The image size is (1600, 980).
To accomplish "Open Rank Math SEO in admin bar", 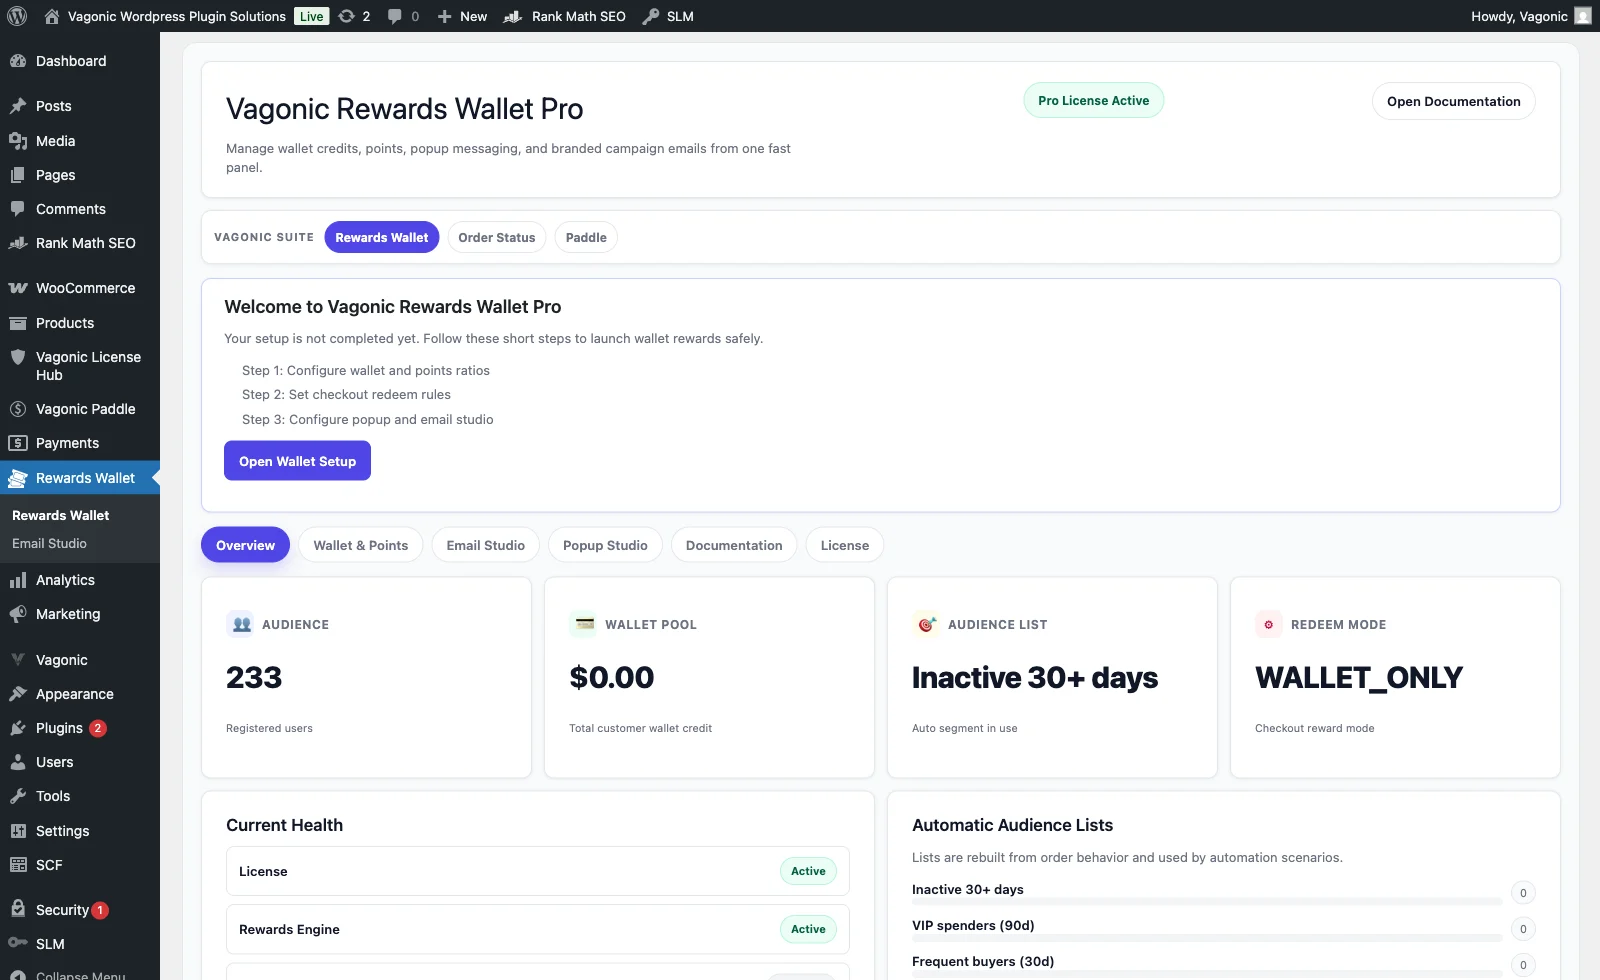I will pyautogui.click(x=565, y=16).
